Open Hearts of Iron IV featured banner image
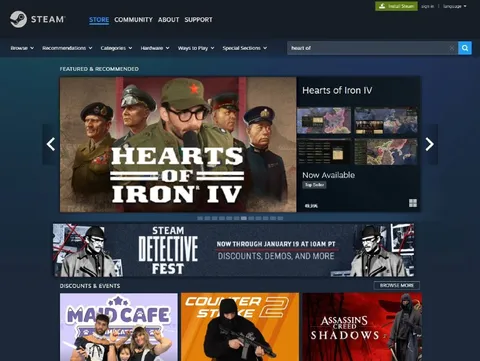 click(178, 145)
